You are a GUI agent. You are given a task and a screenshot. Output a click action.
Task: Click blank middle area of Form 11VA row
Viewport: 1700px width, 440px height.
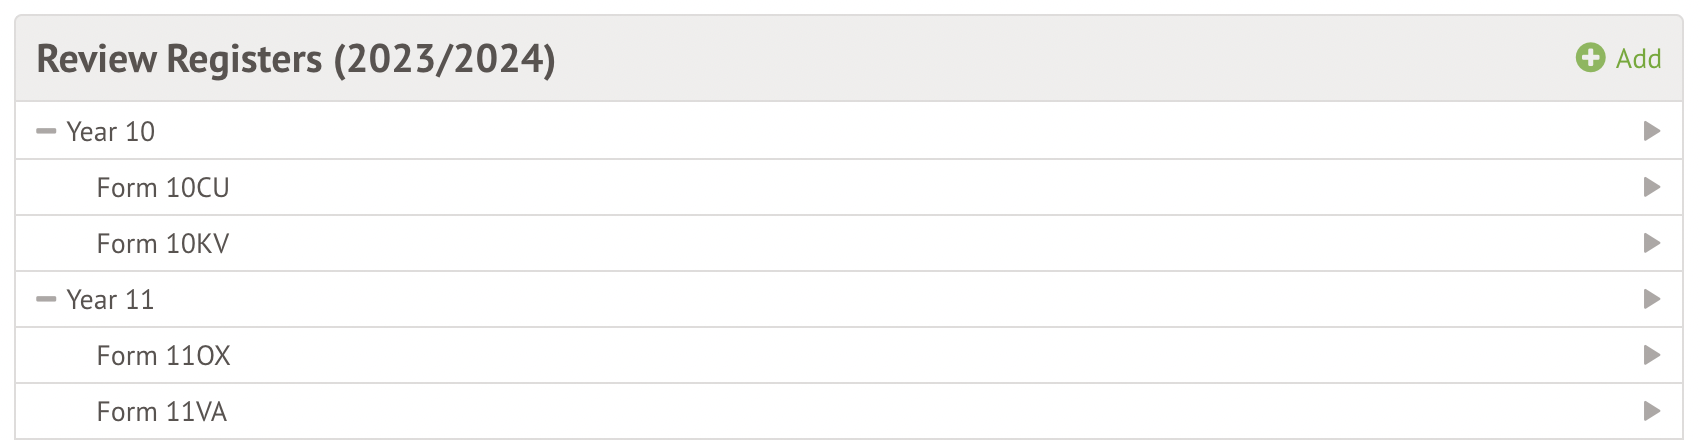click(x=850, y=411)
